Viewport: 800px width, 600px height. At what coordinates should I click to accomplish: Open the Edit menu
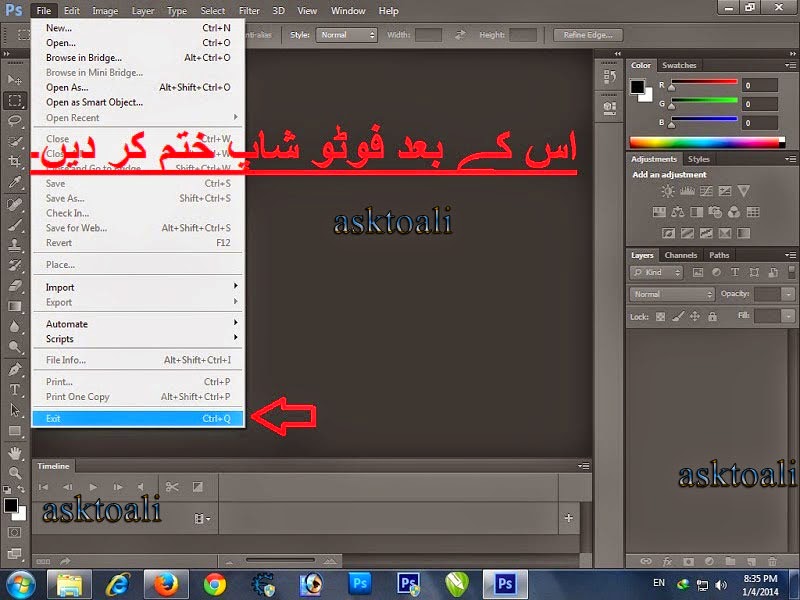(x=71, y=11)
